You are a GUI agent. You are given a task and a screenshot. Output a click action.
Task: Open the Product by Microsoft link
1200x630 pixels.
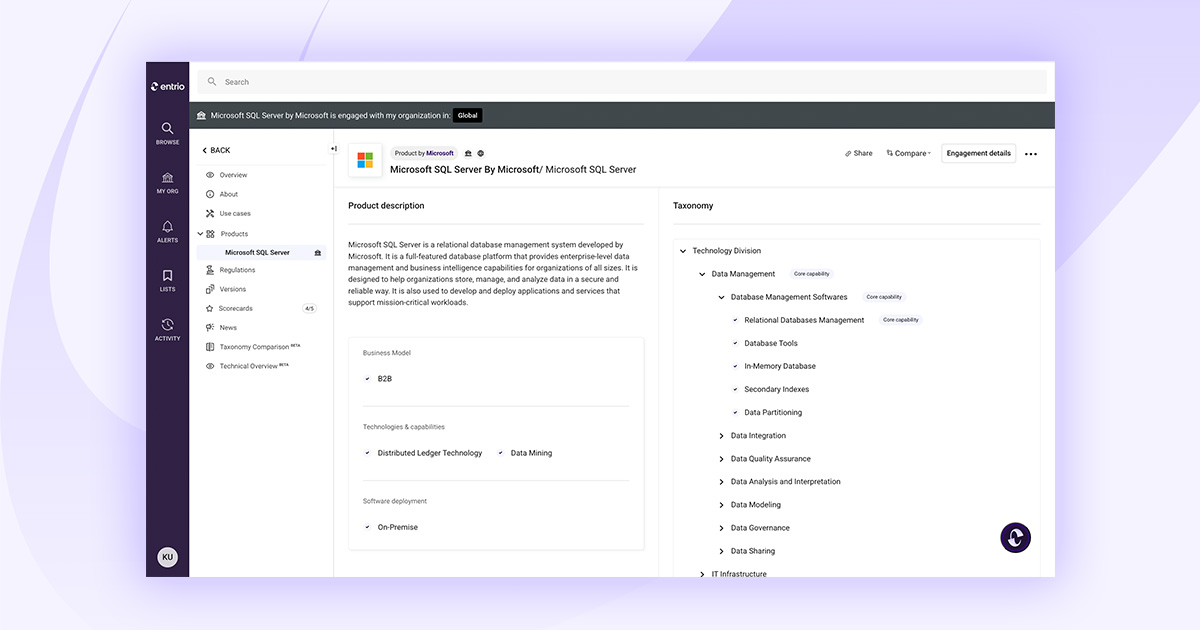424,153
